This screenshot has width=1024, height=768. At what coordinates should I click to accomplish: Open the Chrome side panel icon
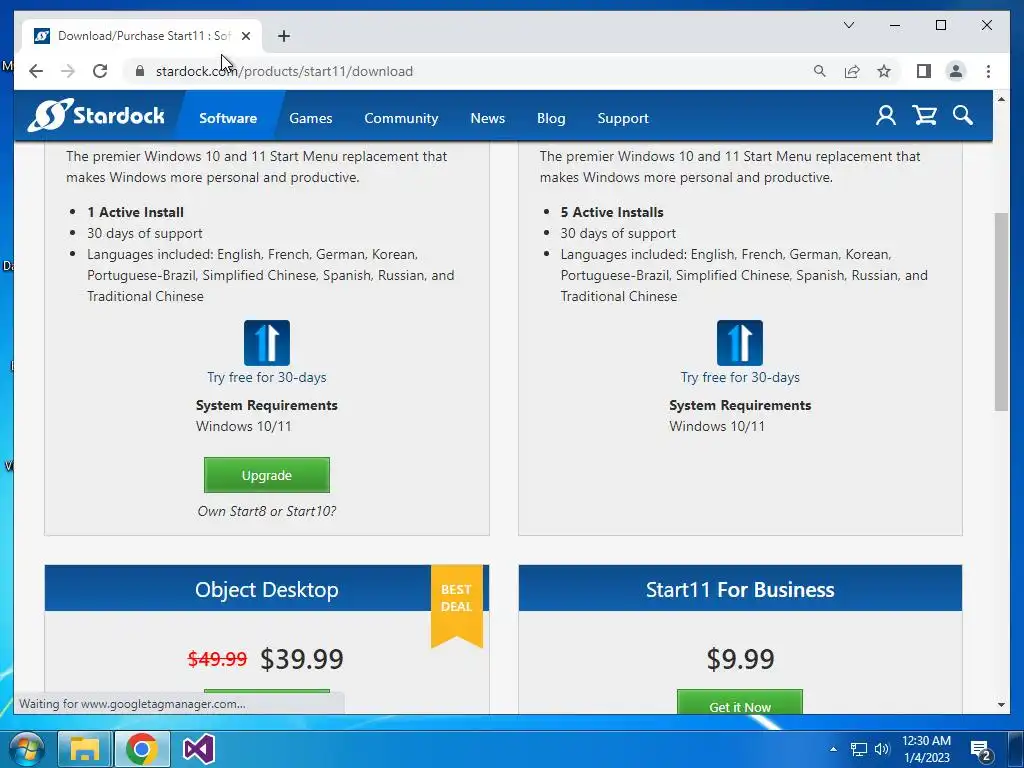(x=923, y=71)
